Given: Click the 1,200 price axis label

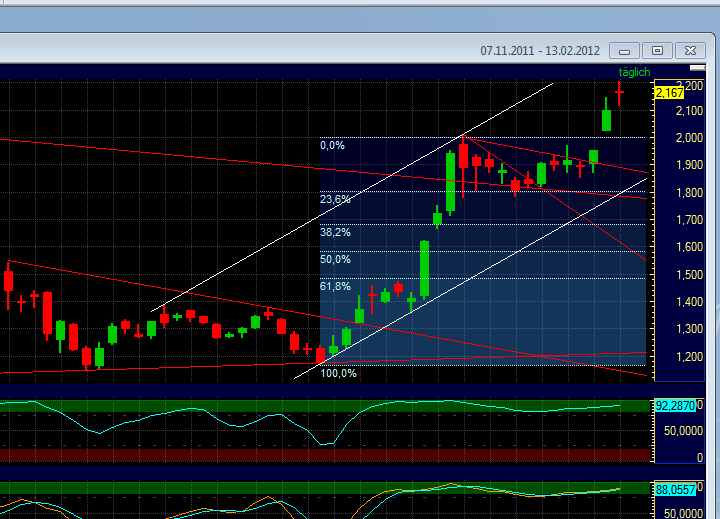Looking at the screenshot, I should (689, 356).
